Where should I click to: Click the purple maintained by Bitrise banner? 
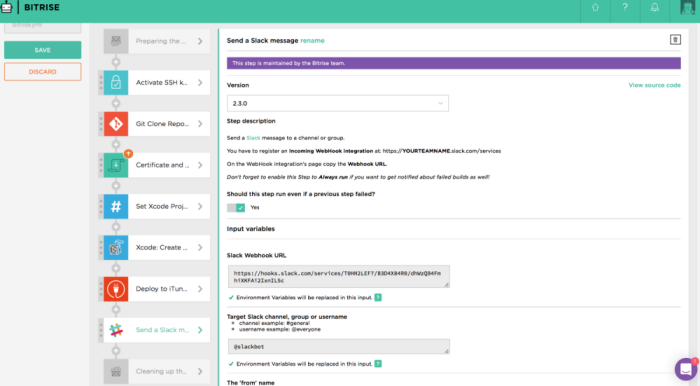click(454, 63)
